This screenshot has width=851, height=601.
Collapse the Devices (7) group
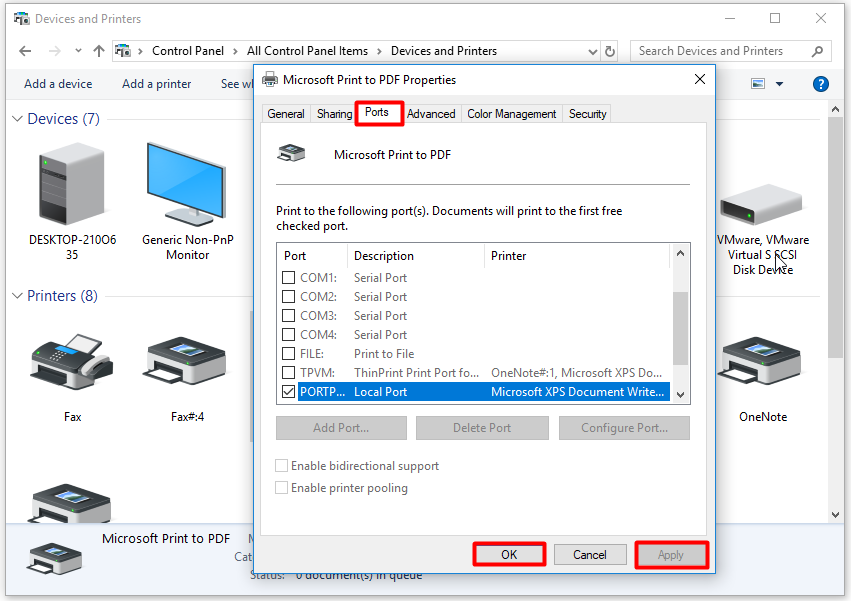[17, 119]
